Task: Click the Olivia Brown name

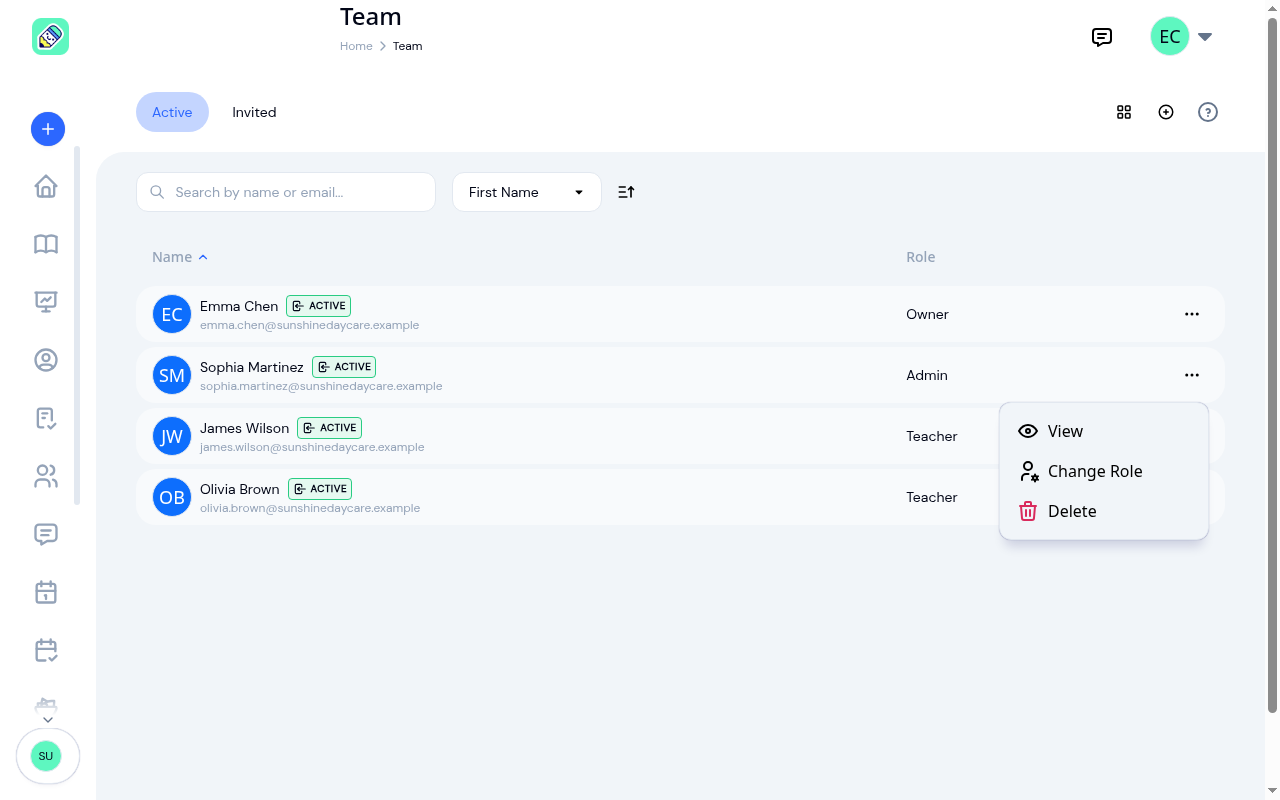Action: 240,489
